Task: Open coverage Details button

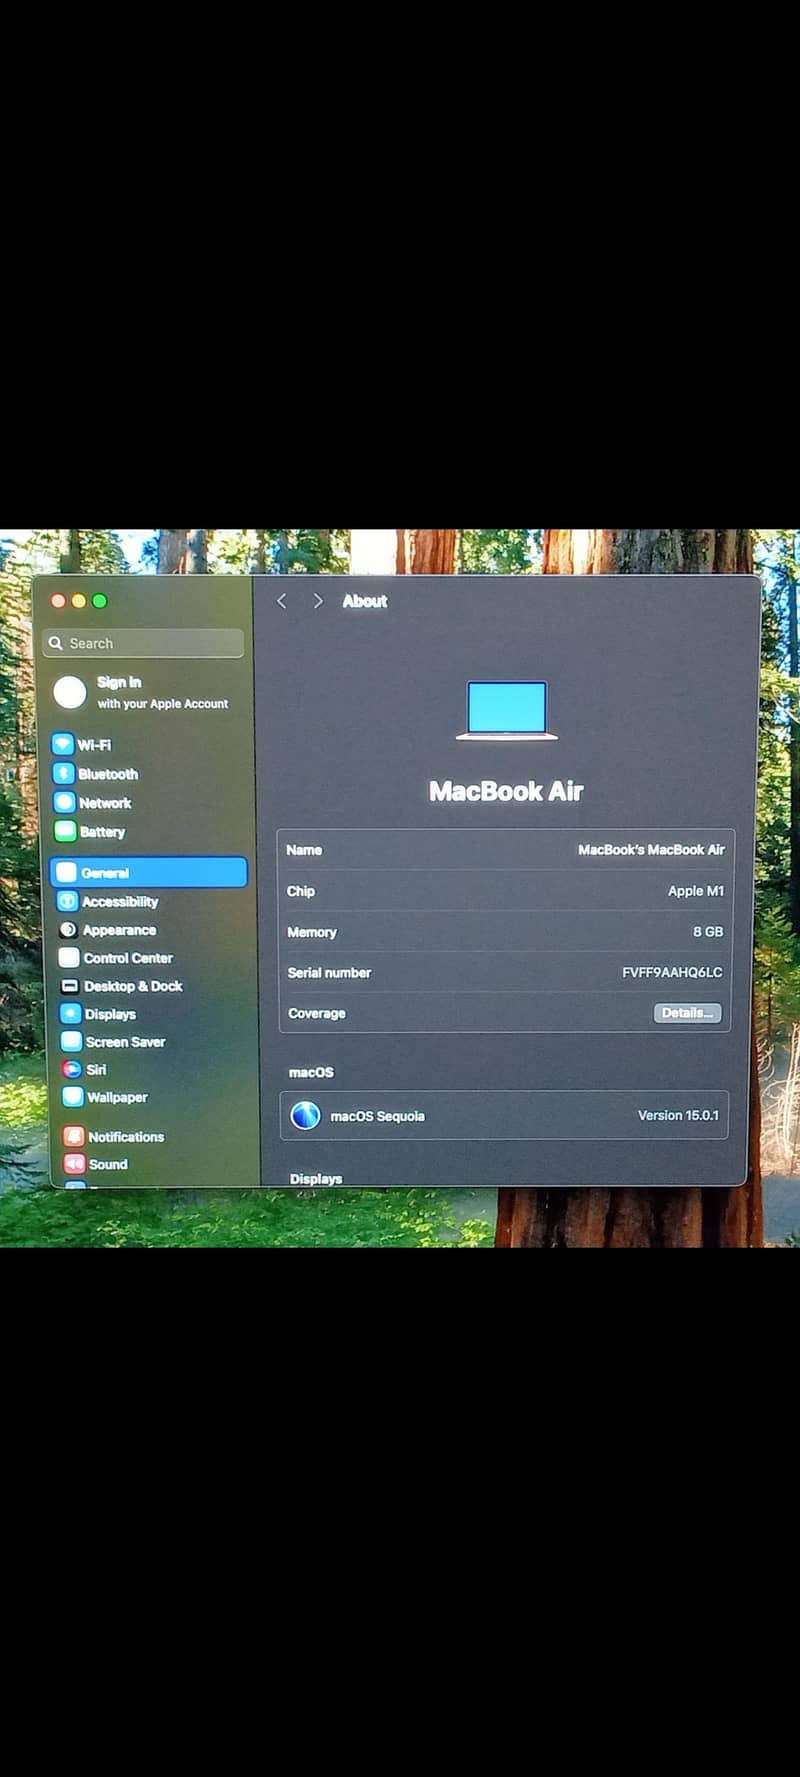Action: tap(687, 1013)
